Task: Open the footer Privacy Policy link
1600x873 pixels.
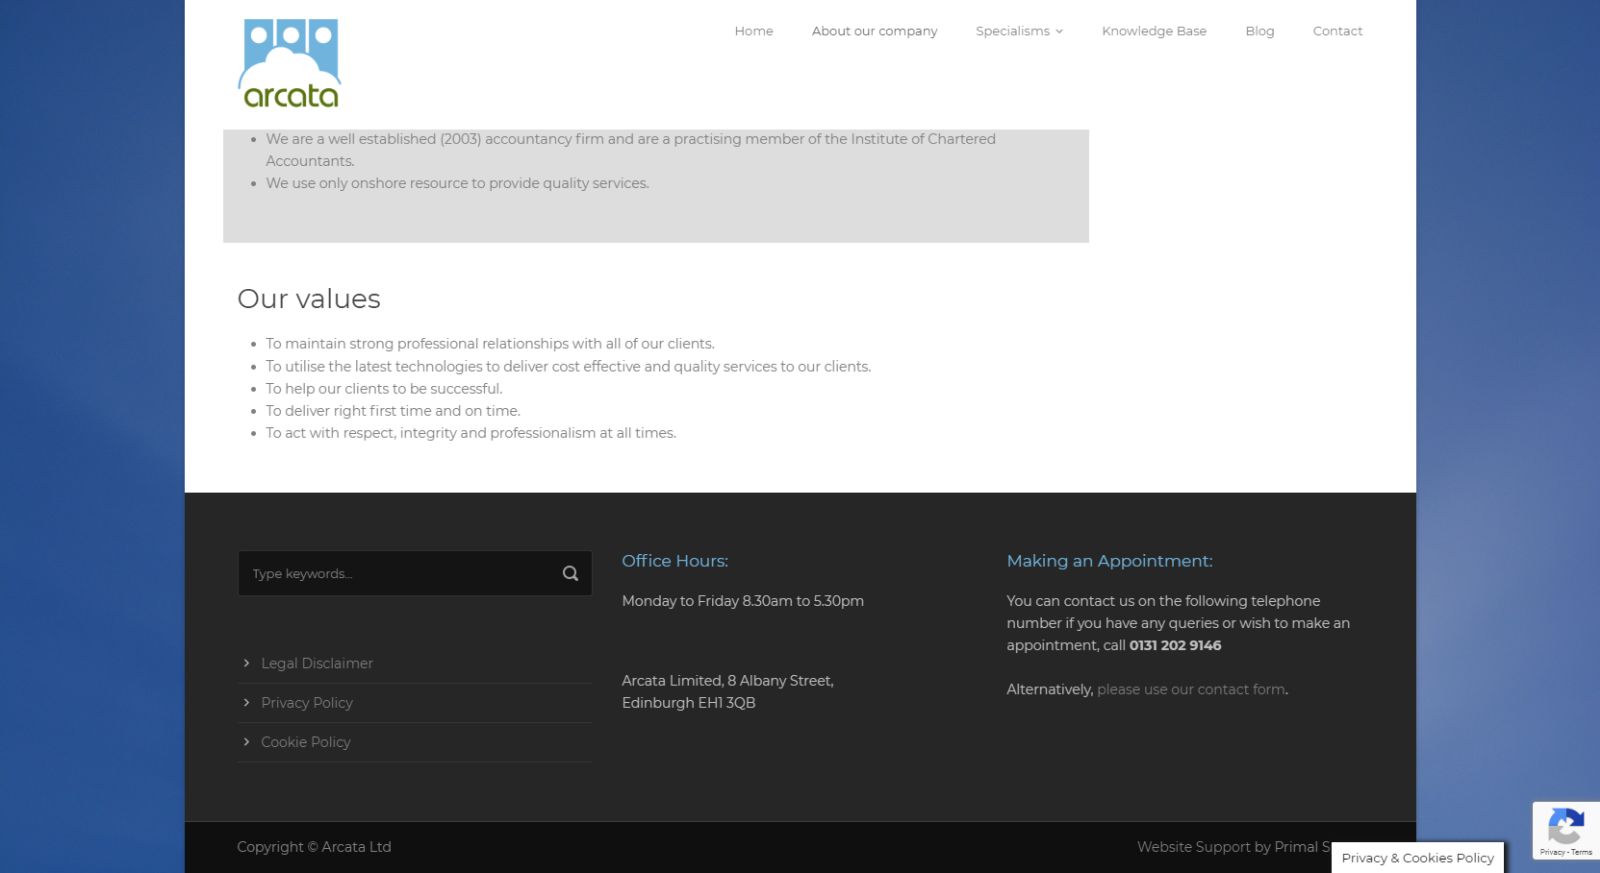Action: (307, 702)
